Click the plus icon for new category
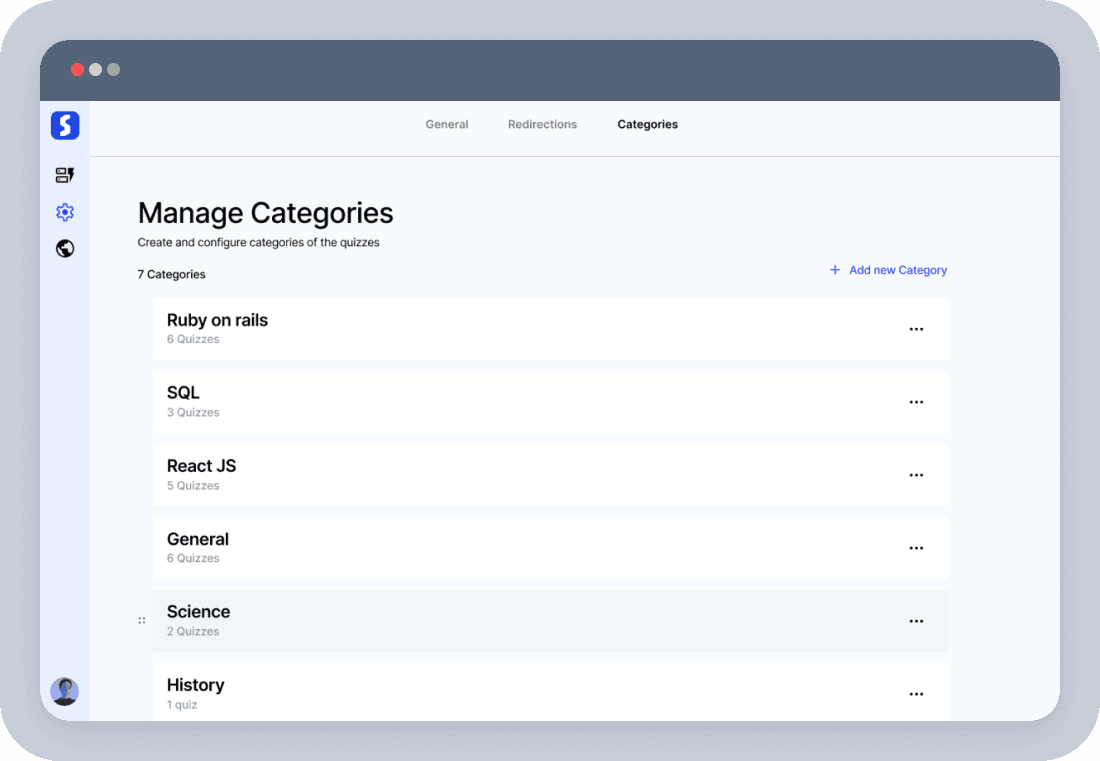The image size is (1100, 761). pyautogui.click(x=835, y=270)
